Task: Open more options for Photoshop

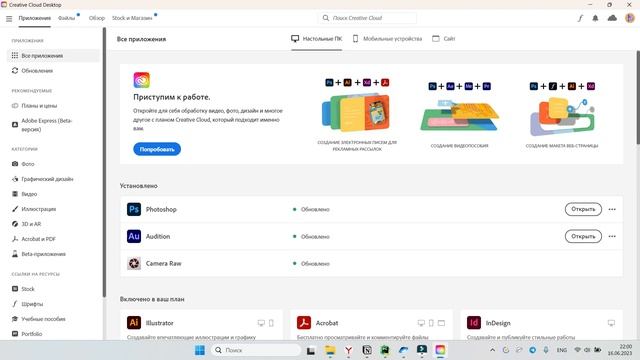Action: tap(612, 209)
